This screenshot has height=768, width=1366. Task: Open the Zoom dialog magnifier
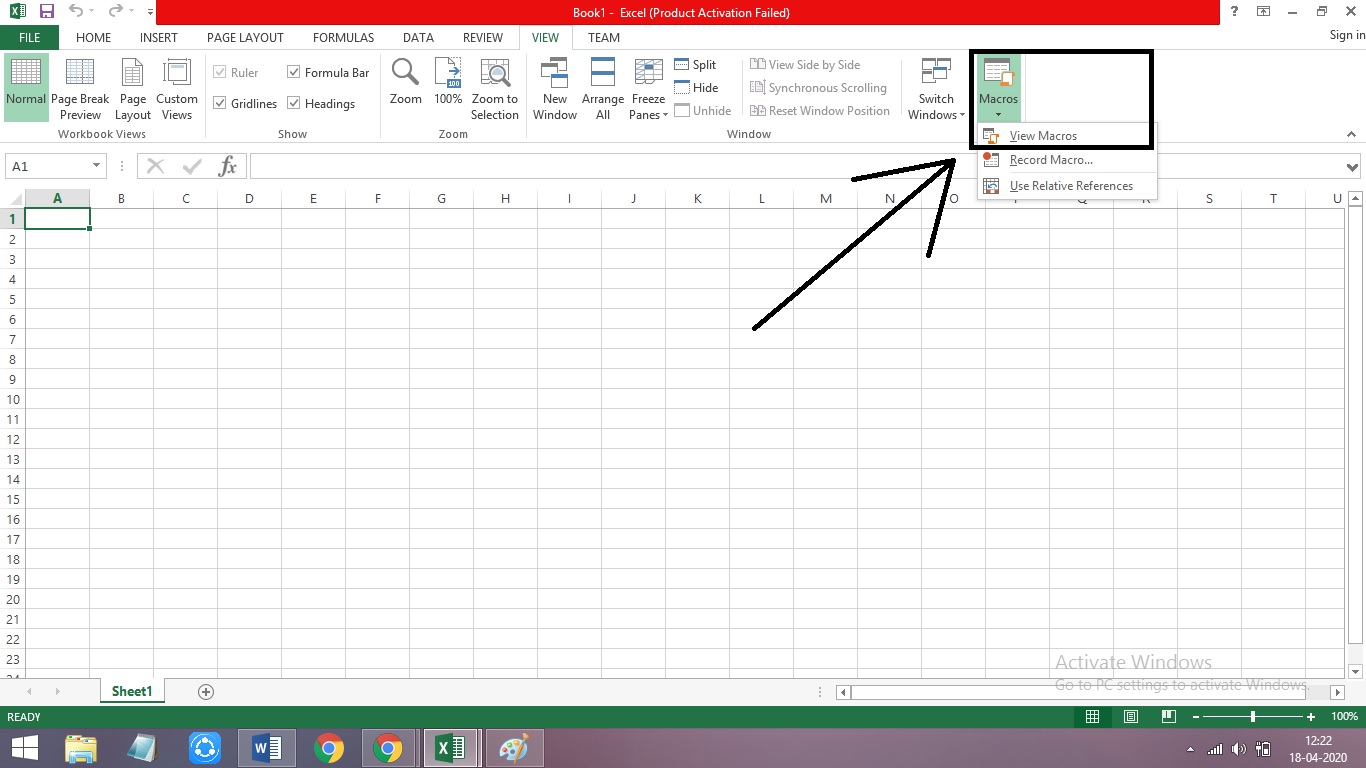pos(406,82)
